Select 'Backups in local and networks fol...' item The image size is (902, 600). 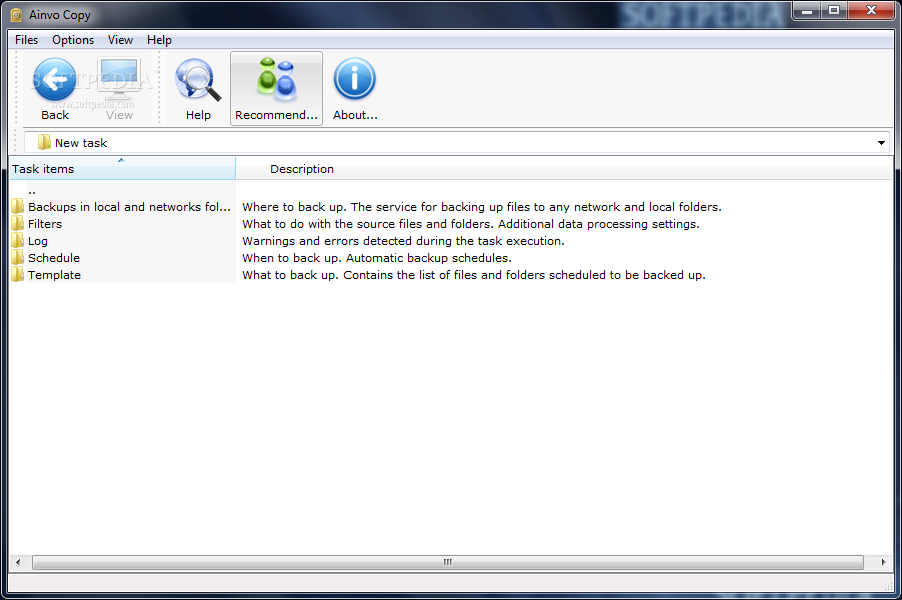(x=129, y=207)
